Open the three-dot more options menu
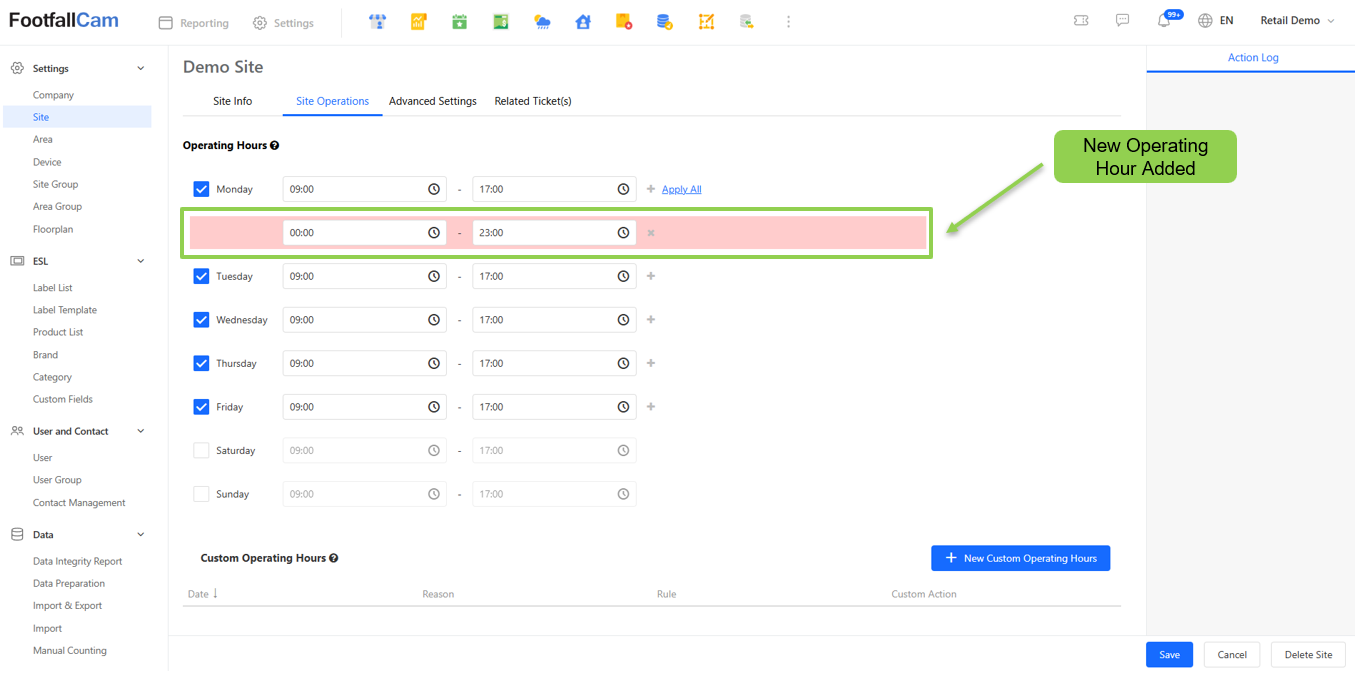The height and width of the screenshot is (675, 1355). tap(788, 22)
